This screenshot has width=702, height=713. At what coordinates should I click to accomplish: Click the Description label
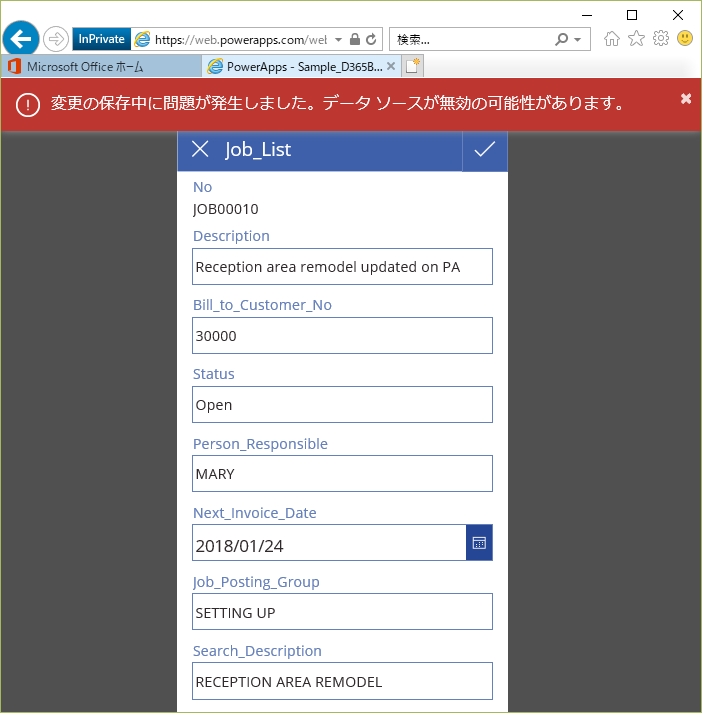[x=231, y=236]
